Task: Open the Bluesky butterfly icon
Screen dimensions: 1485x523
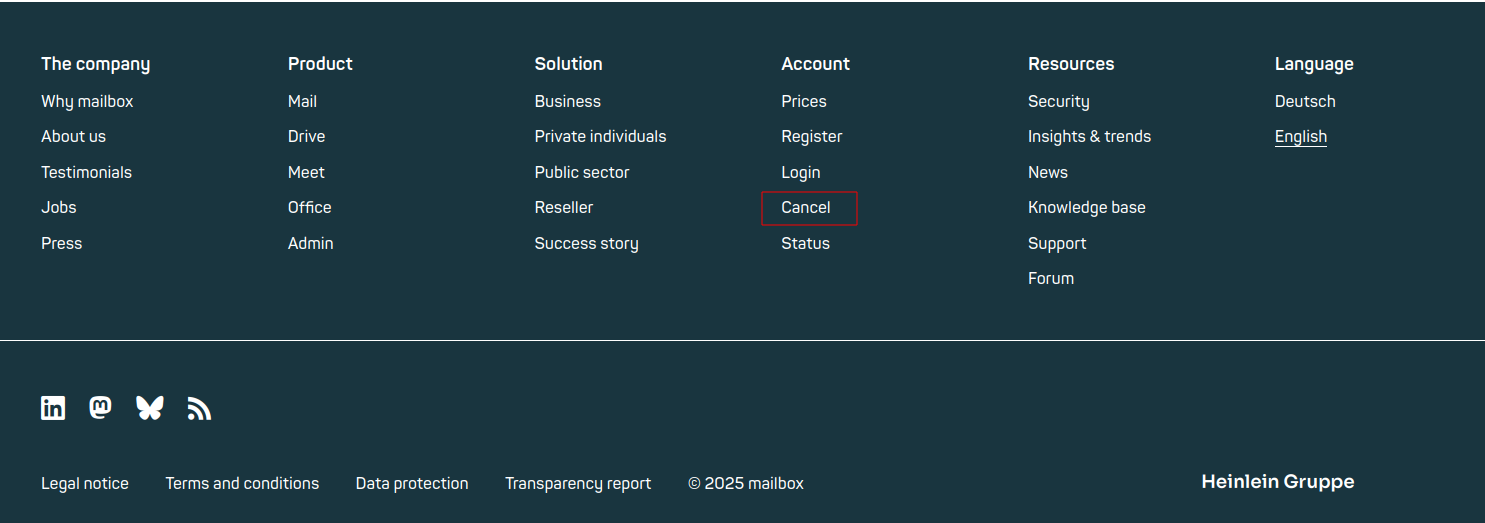Action: pos(149,408)
